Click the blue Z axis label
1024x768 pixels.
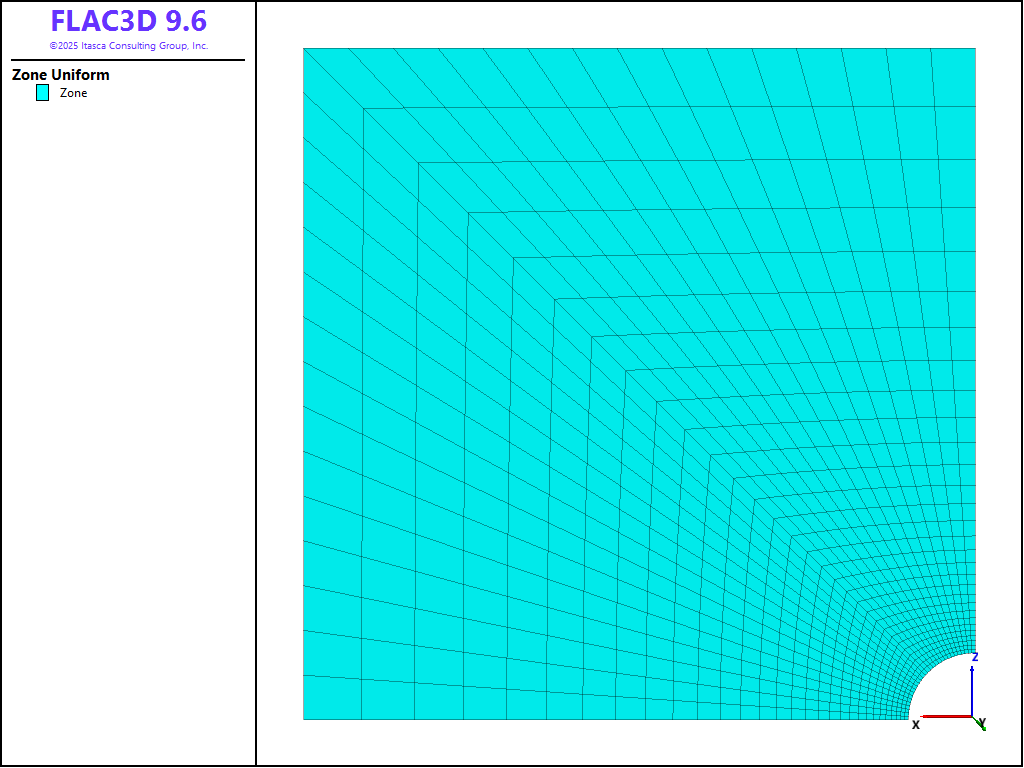975,657
